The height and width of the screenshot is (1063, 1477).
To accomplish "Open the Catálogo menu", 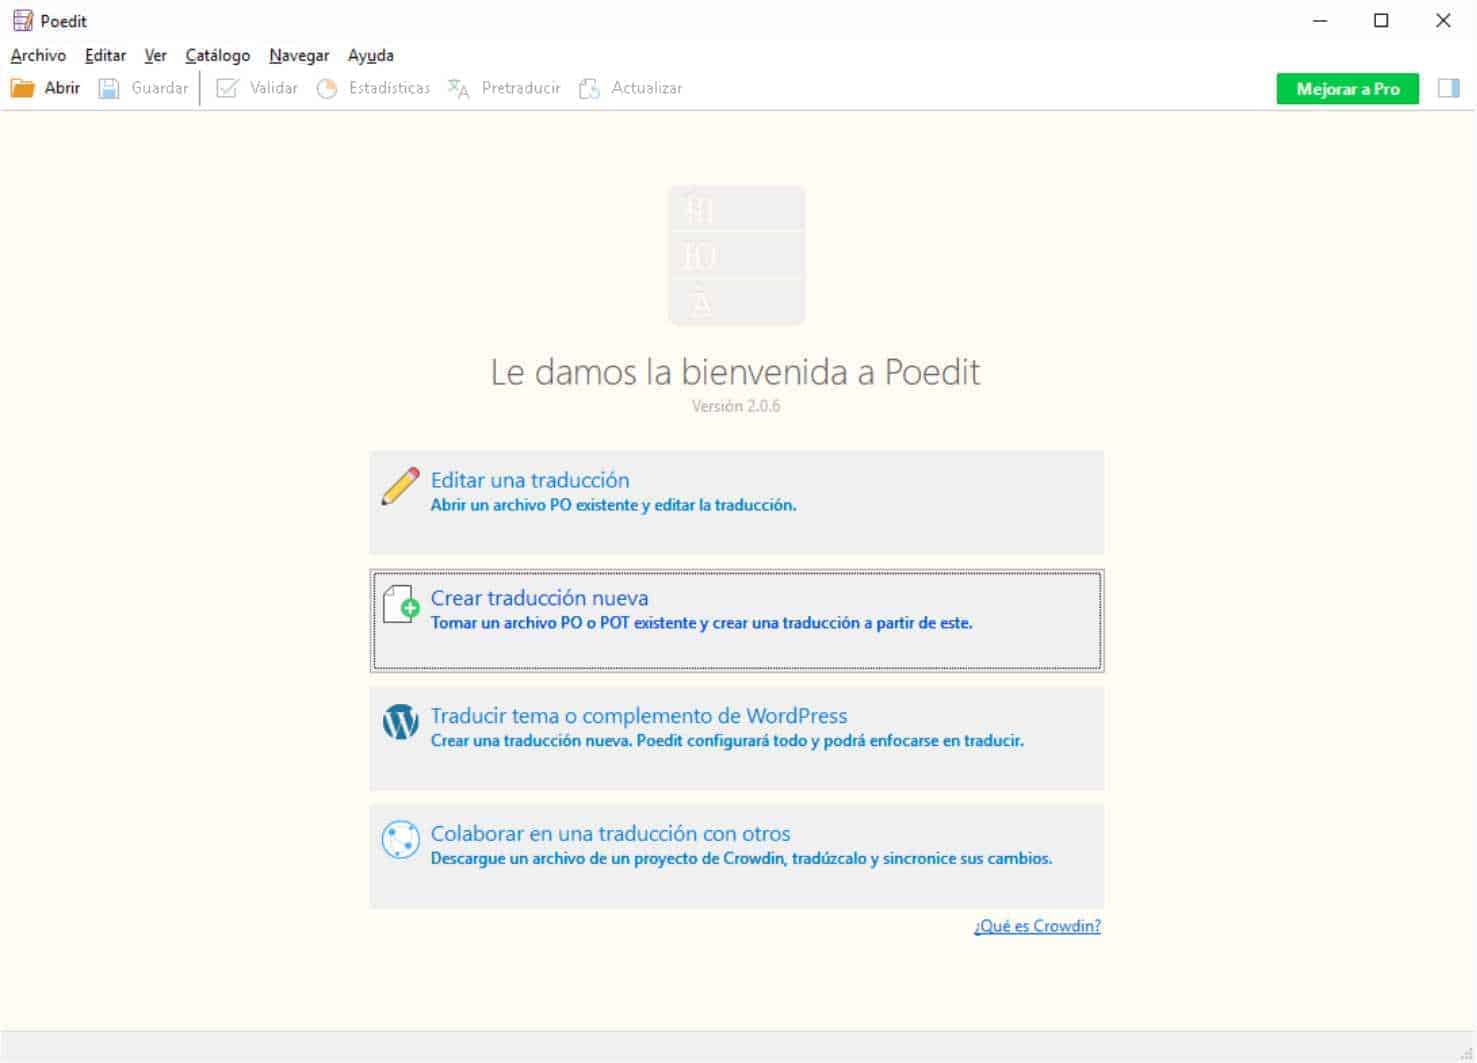I will tap(217, 55).
